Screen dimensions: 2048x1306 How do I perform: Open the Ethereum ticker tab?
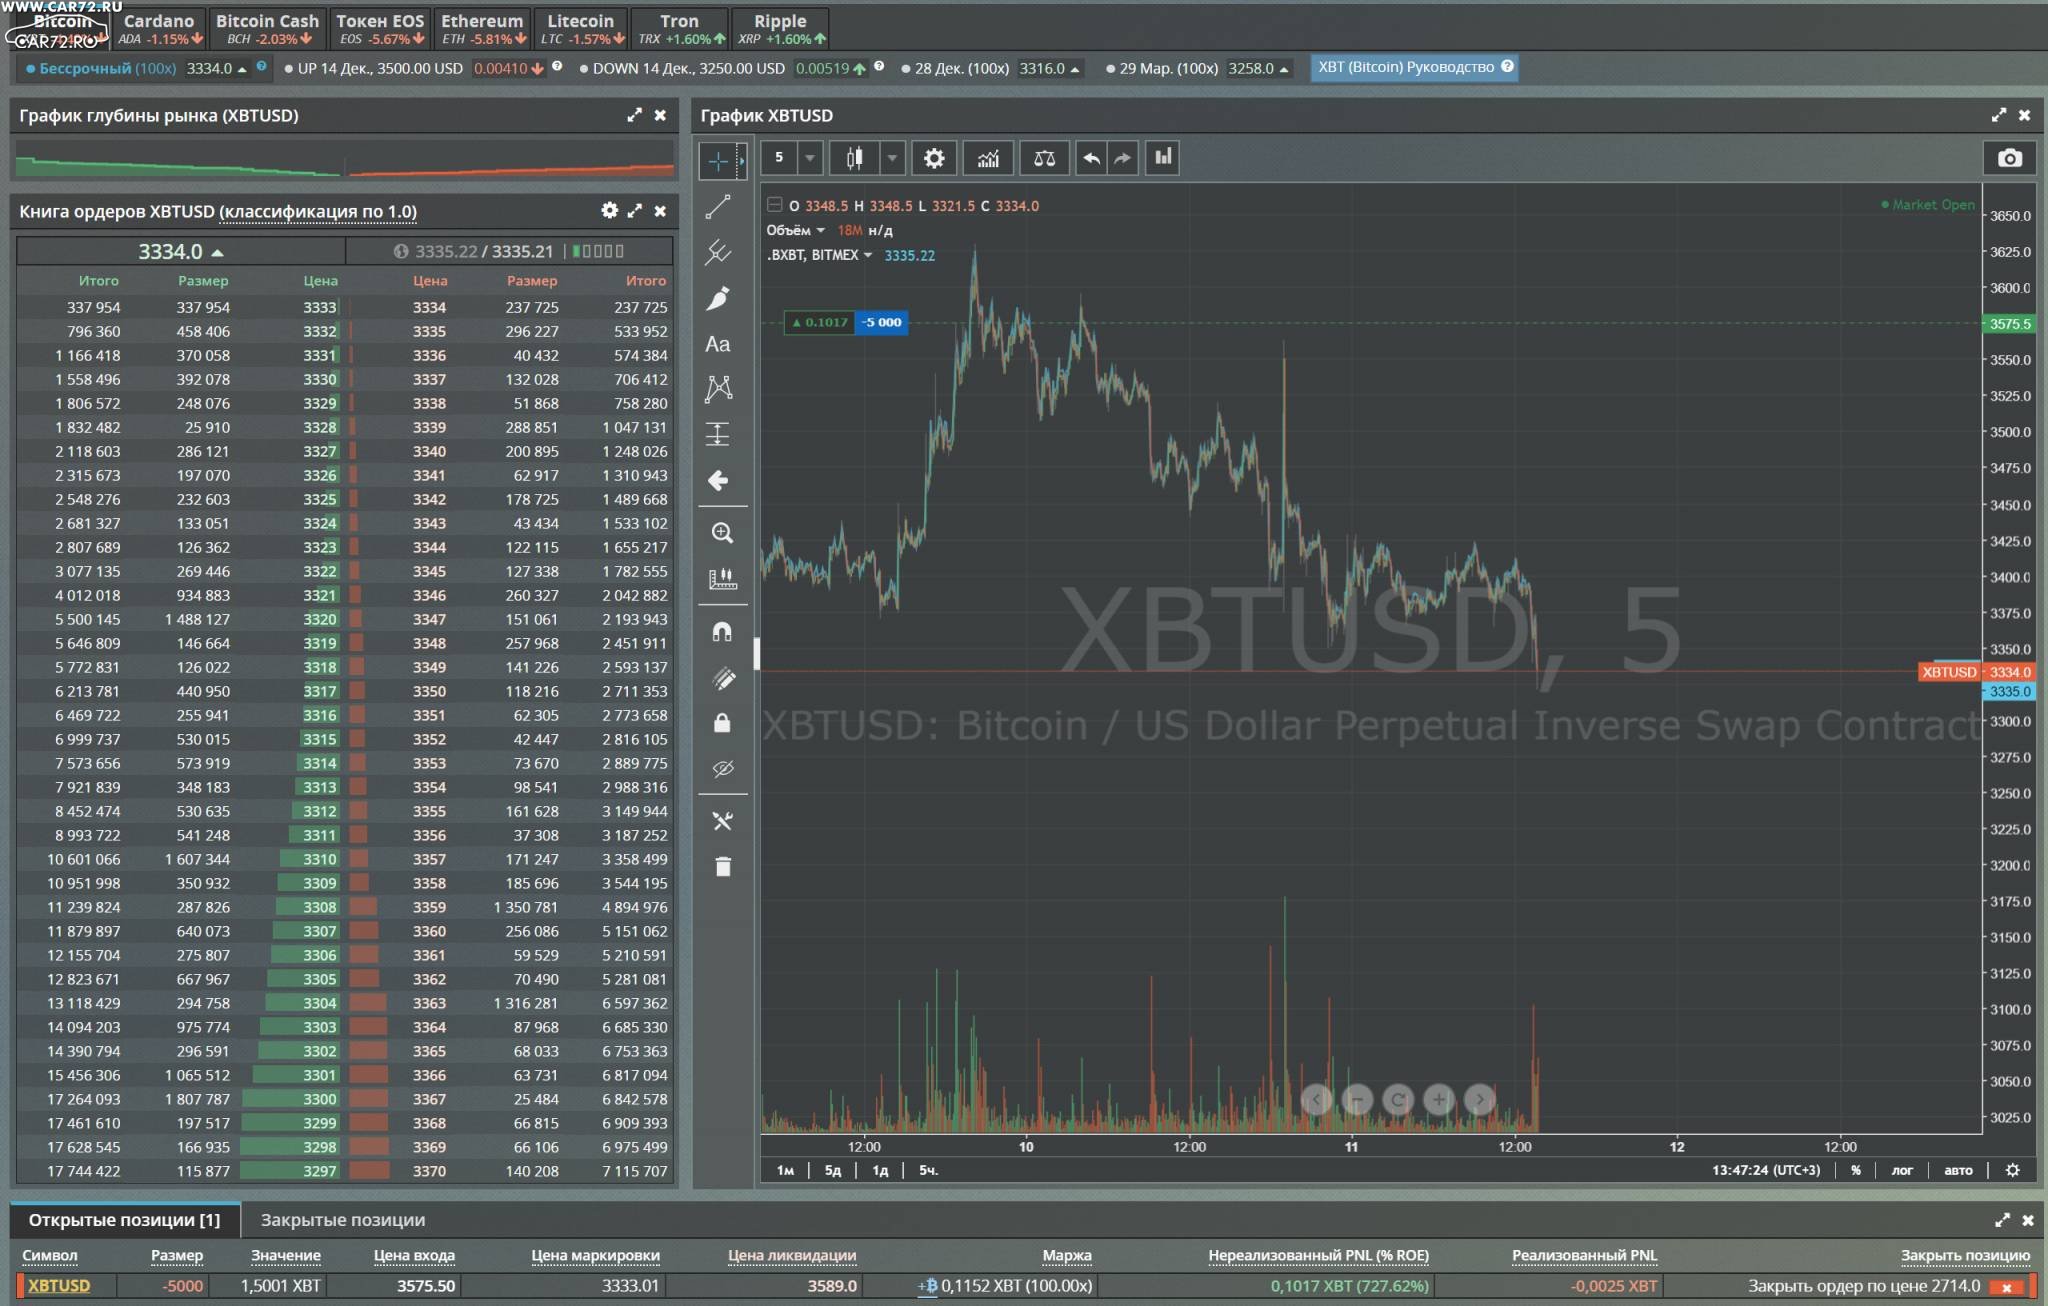point(483,28)
